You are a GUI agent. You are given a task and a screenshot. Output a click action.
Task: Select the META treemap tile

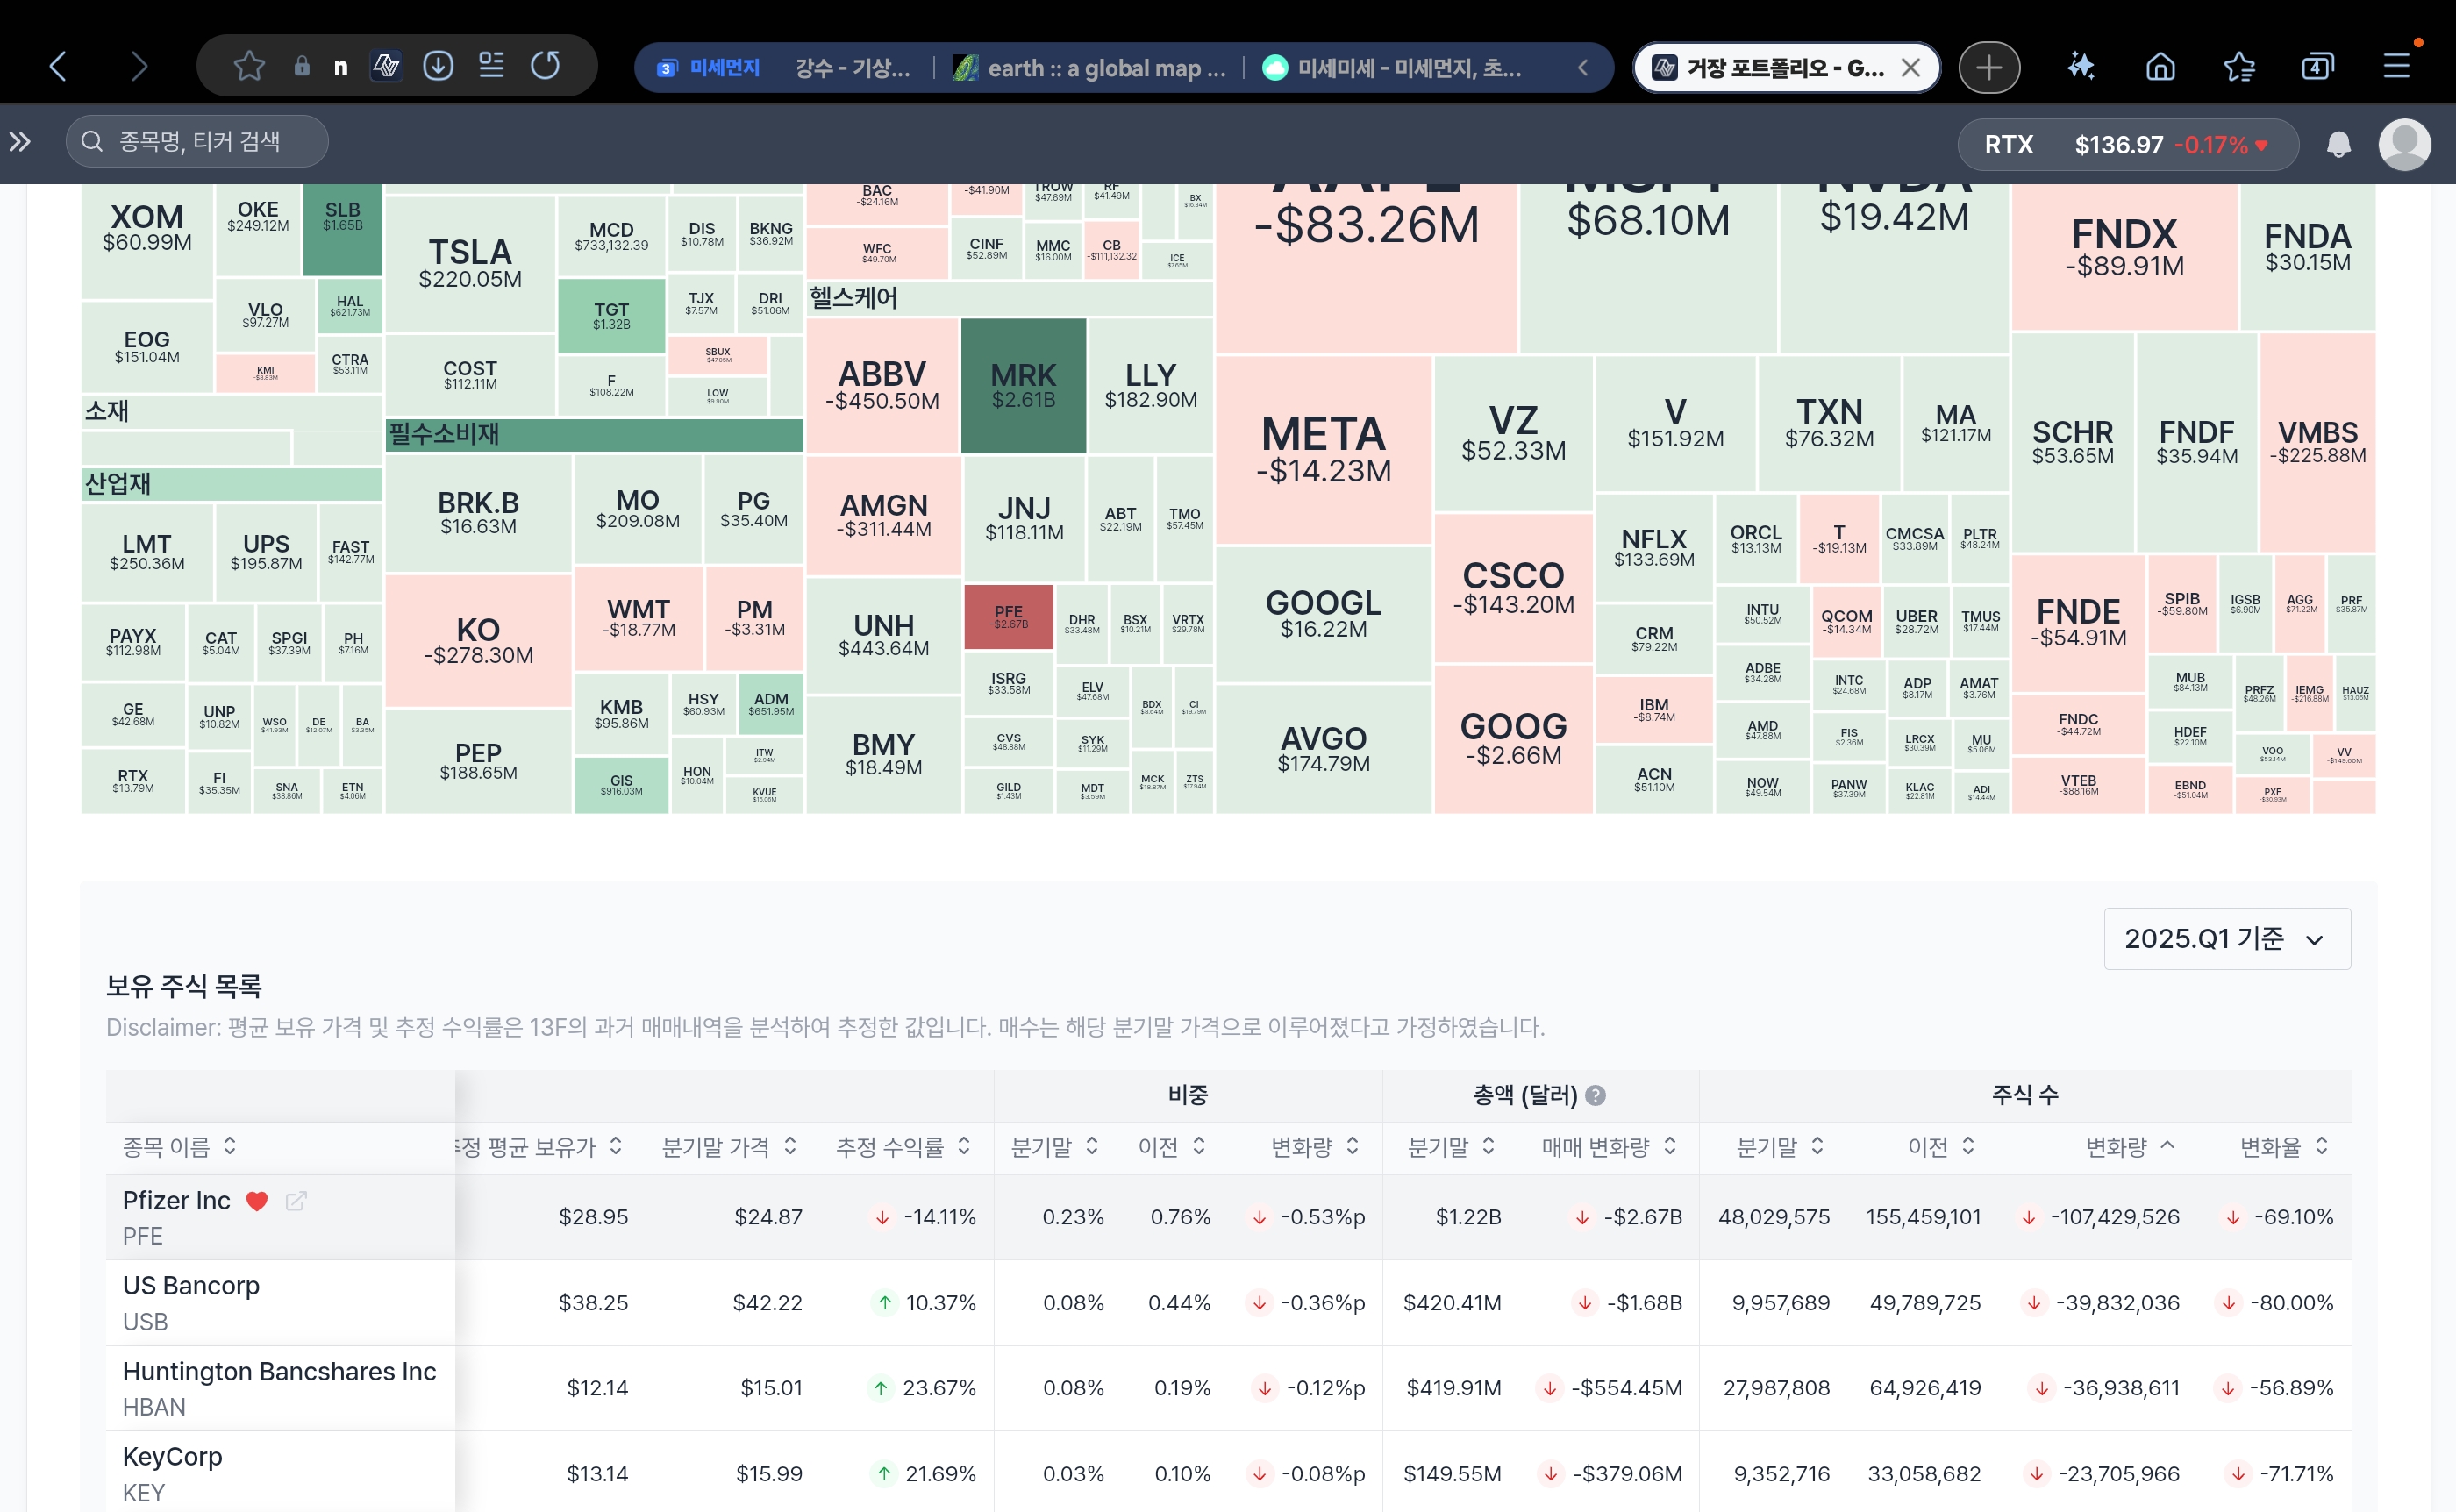(1323, 450)
